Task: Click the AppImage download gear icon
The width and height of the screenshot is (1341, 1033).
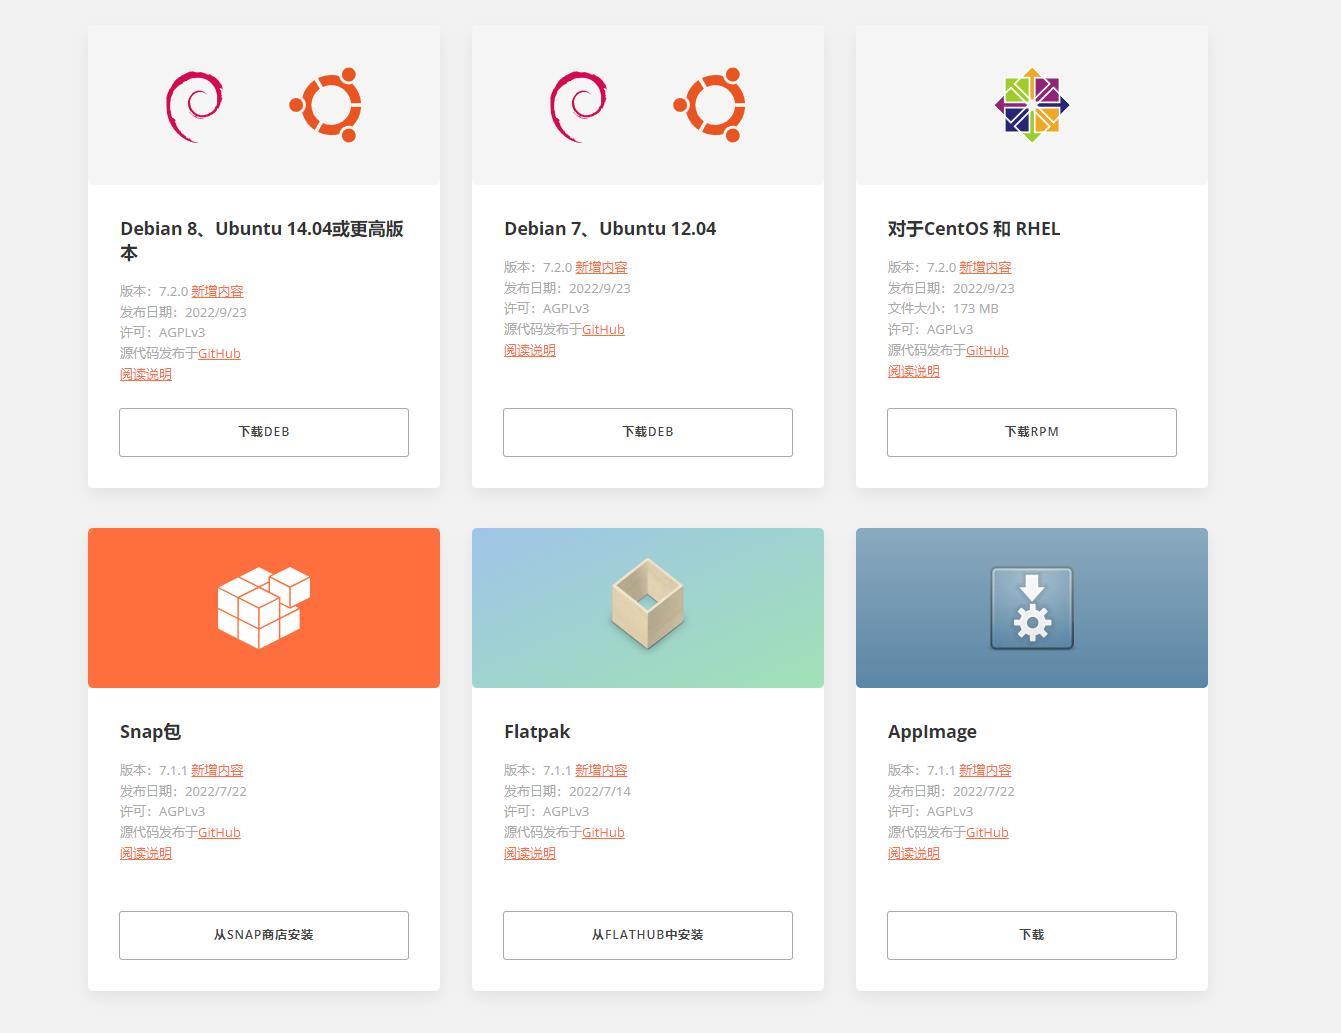Action: coord(1031,607)
